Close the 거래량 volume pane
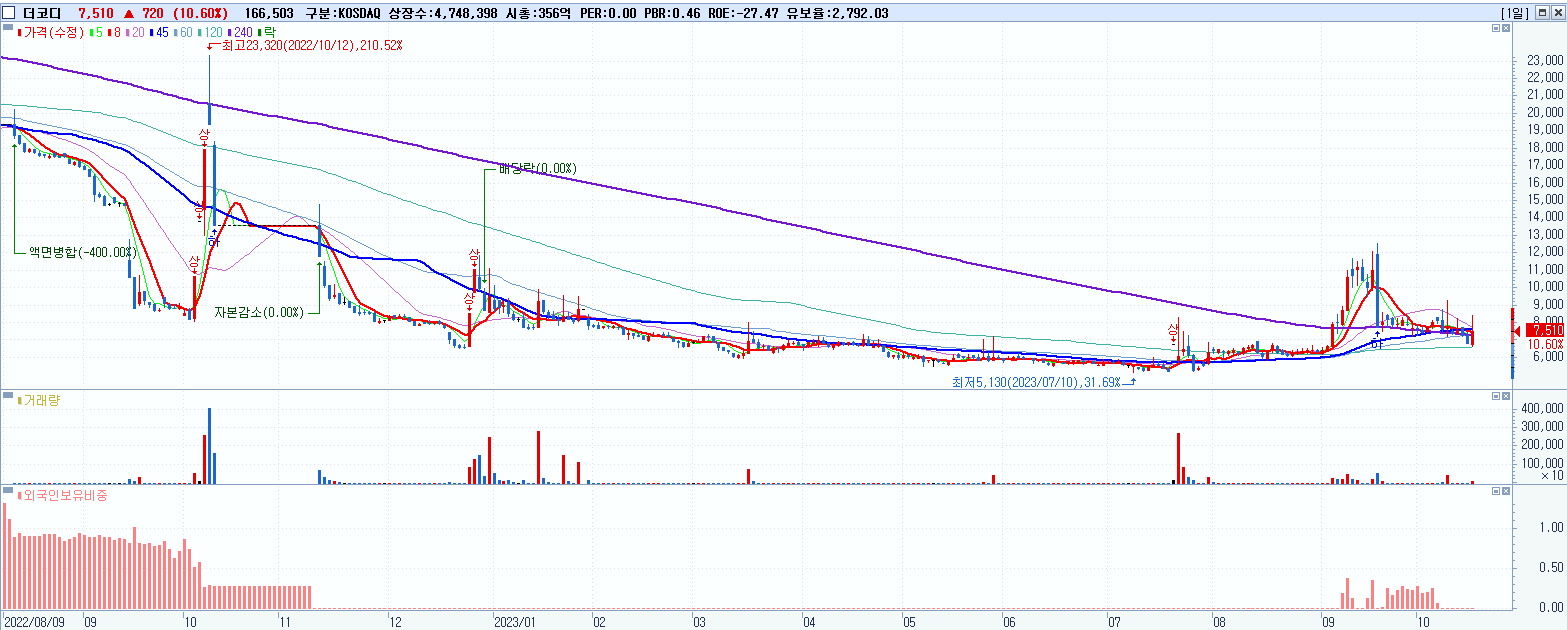This screenshot has height=630, width=1567. coord(1507,398)
